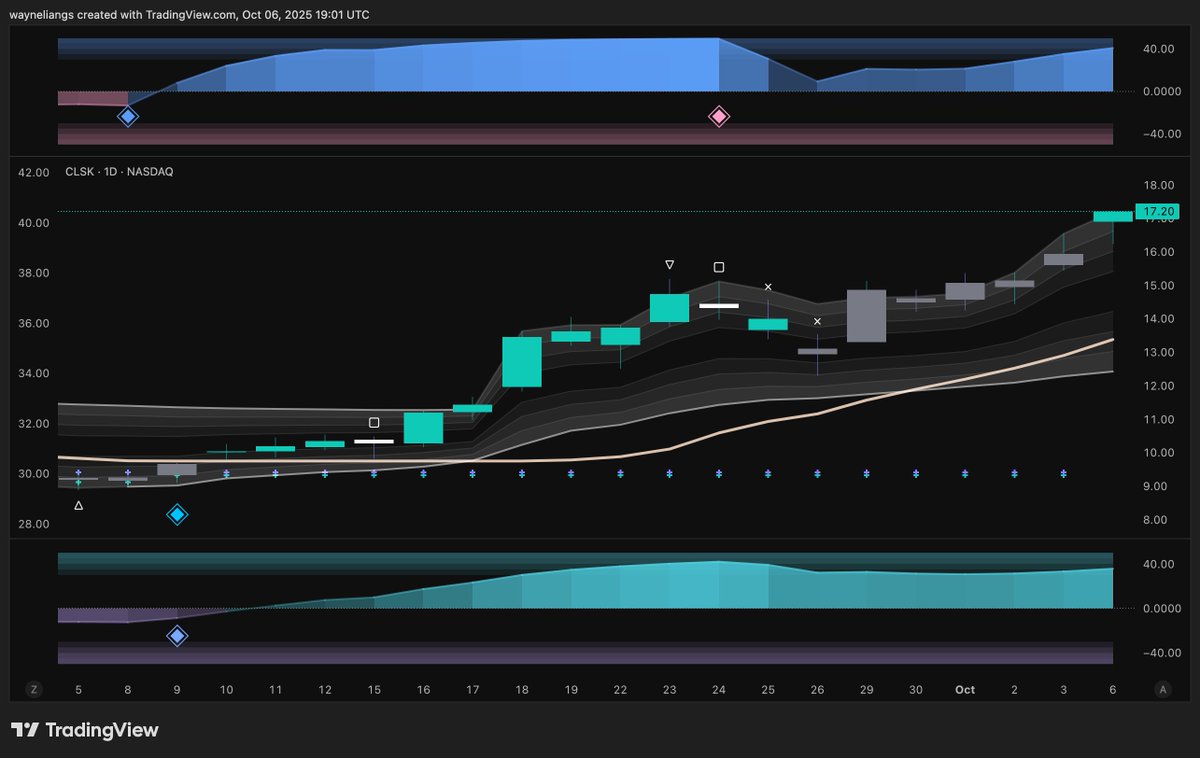Click date label '22' on the time axis

coord(620,690)
